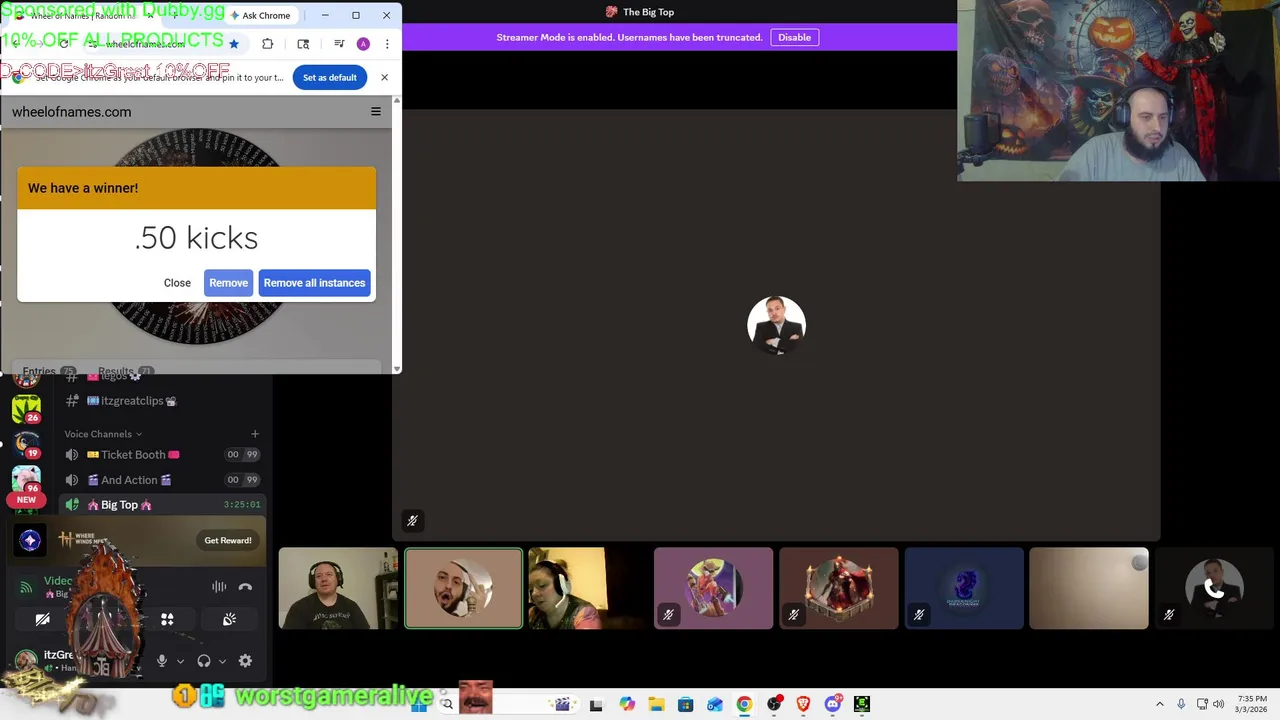1280x720 pixels.
Task: Select the beige video participant tile
Action: [1089, 588]
